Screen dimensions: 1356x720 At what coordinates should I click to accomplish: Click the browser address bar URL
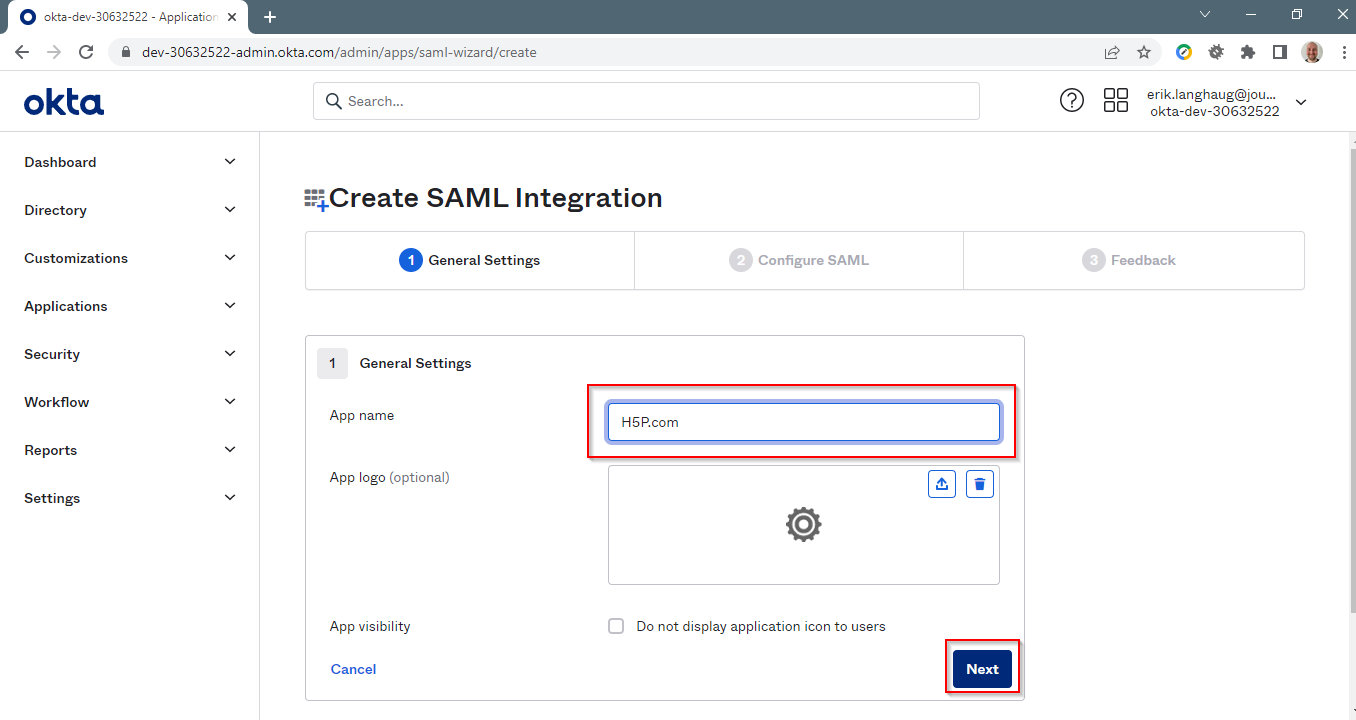[x=340, y=52]
